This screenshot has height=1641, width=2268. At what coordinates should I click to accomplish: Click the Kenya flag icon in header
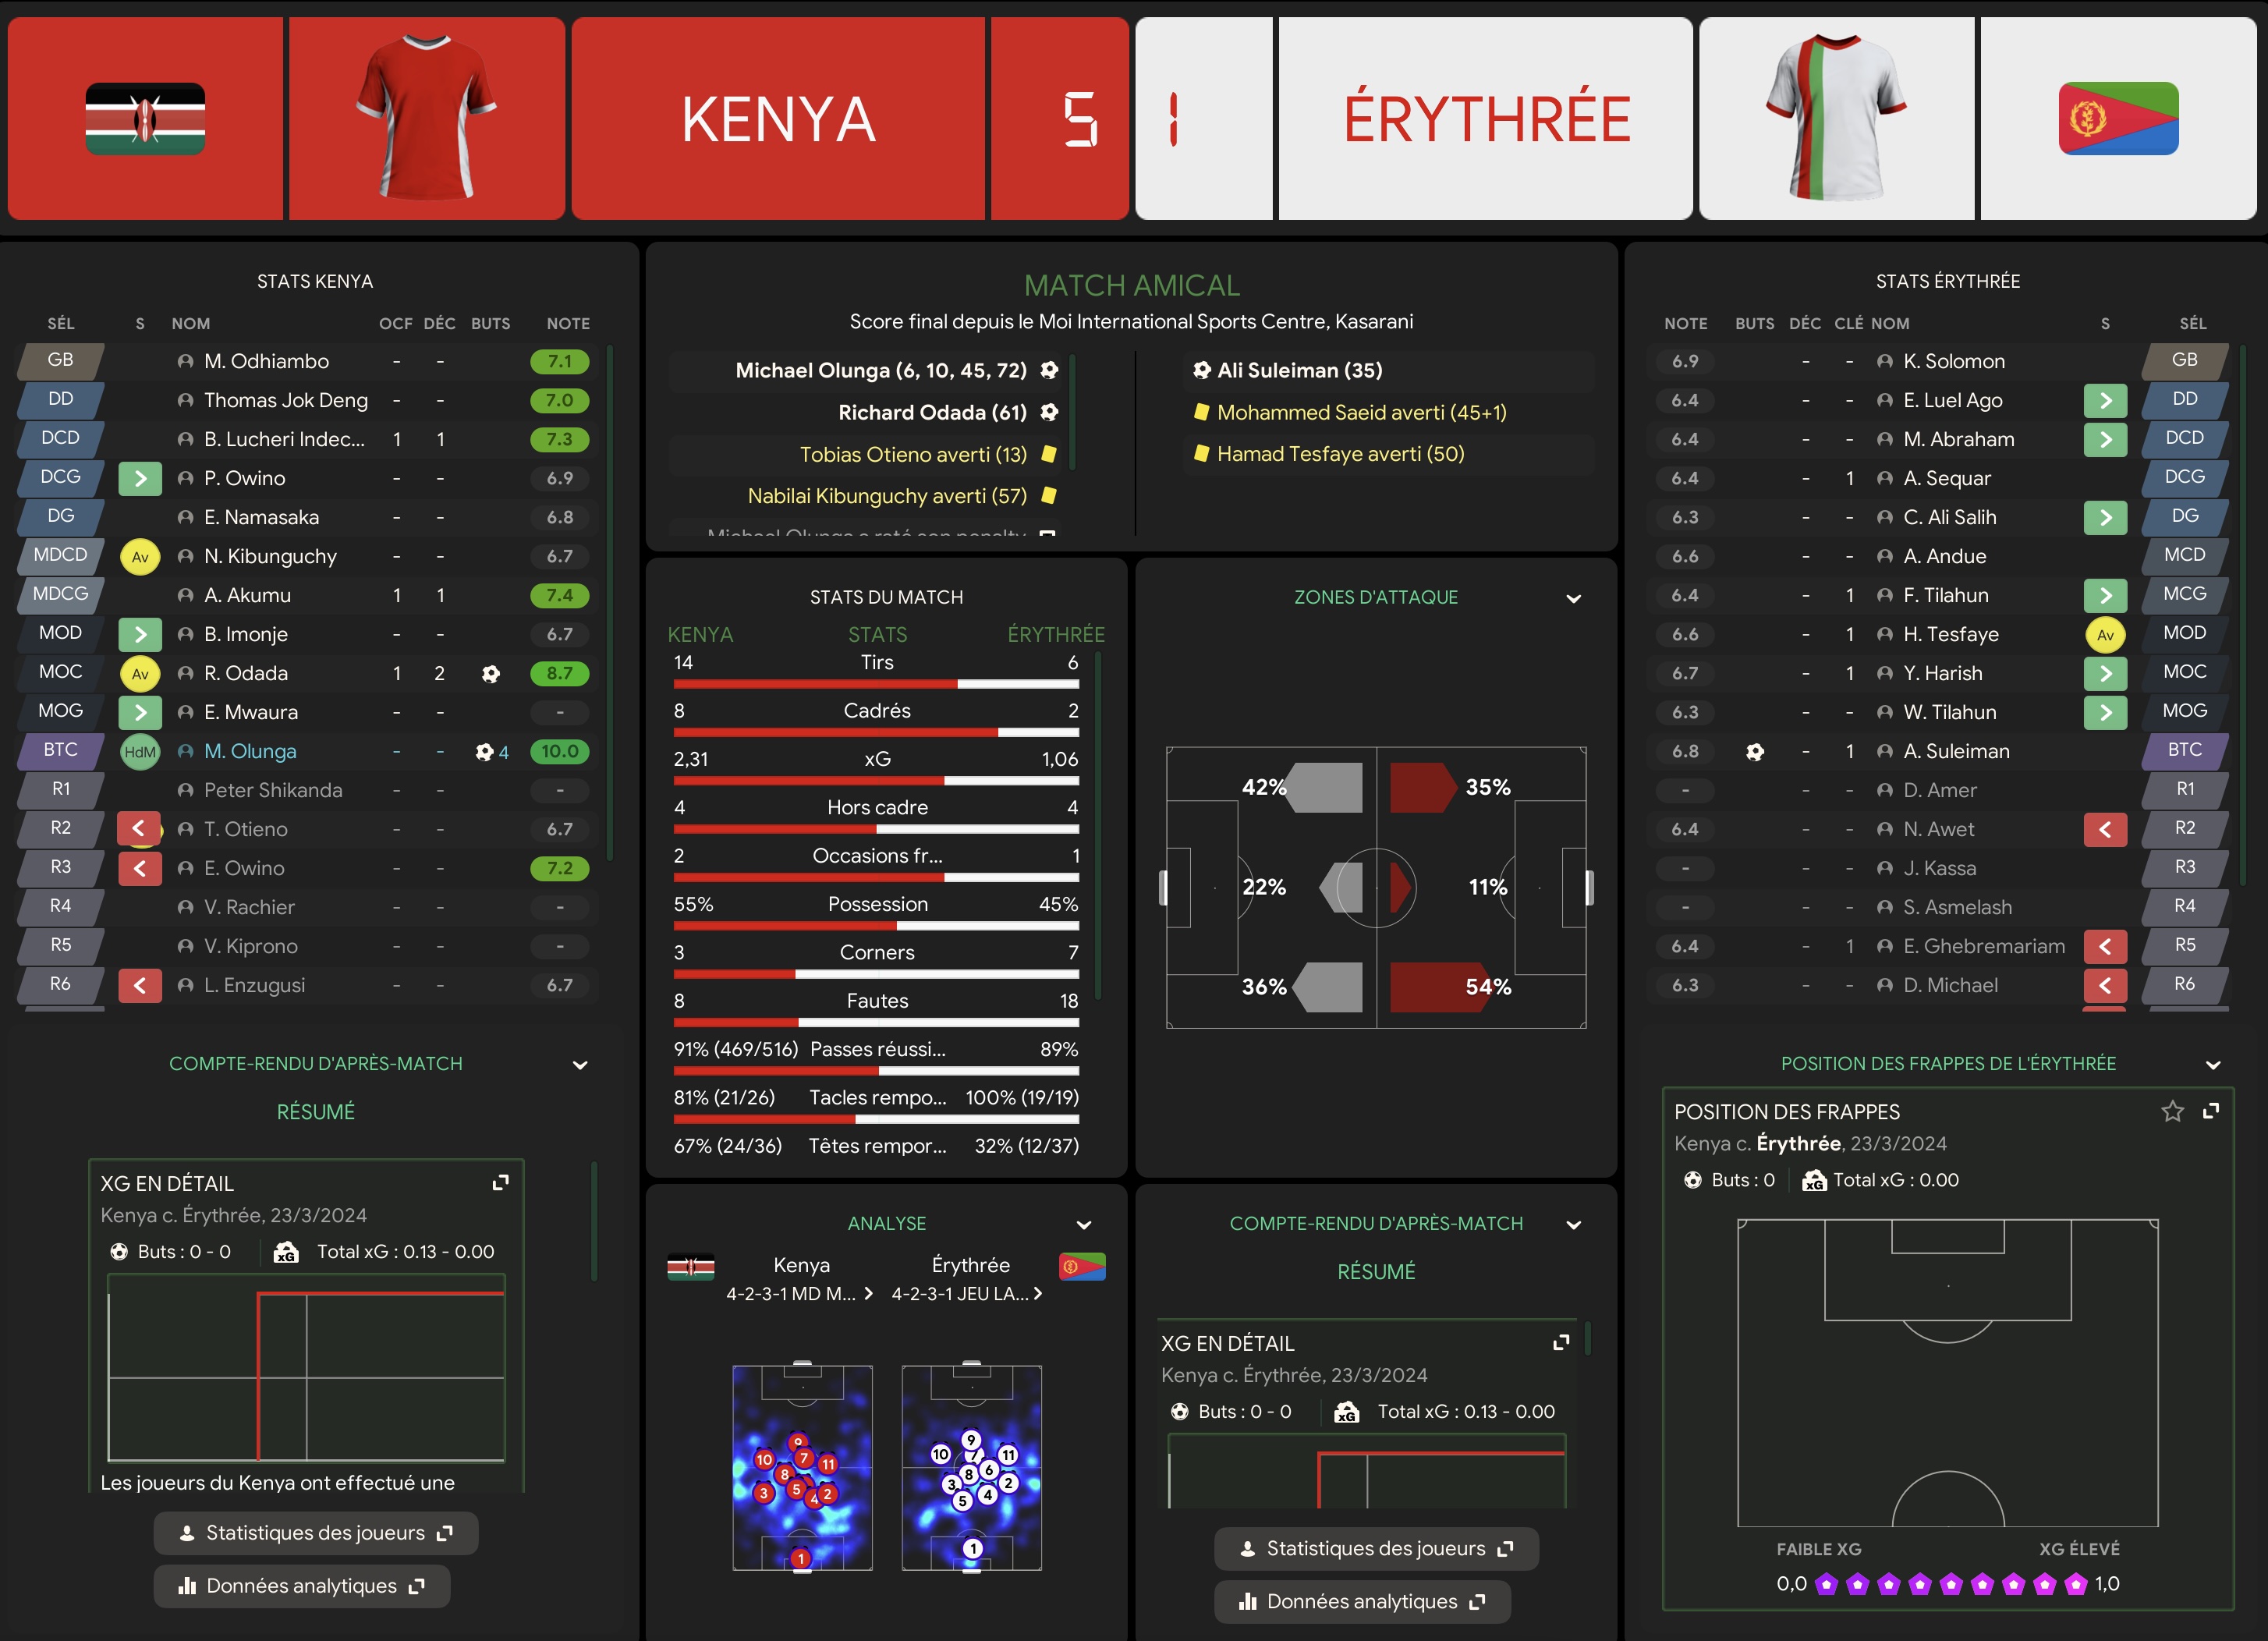[x=146, y=119]
